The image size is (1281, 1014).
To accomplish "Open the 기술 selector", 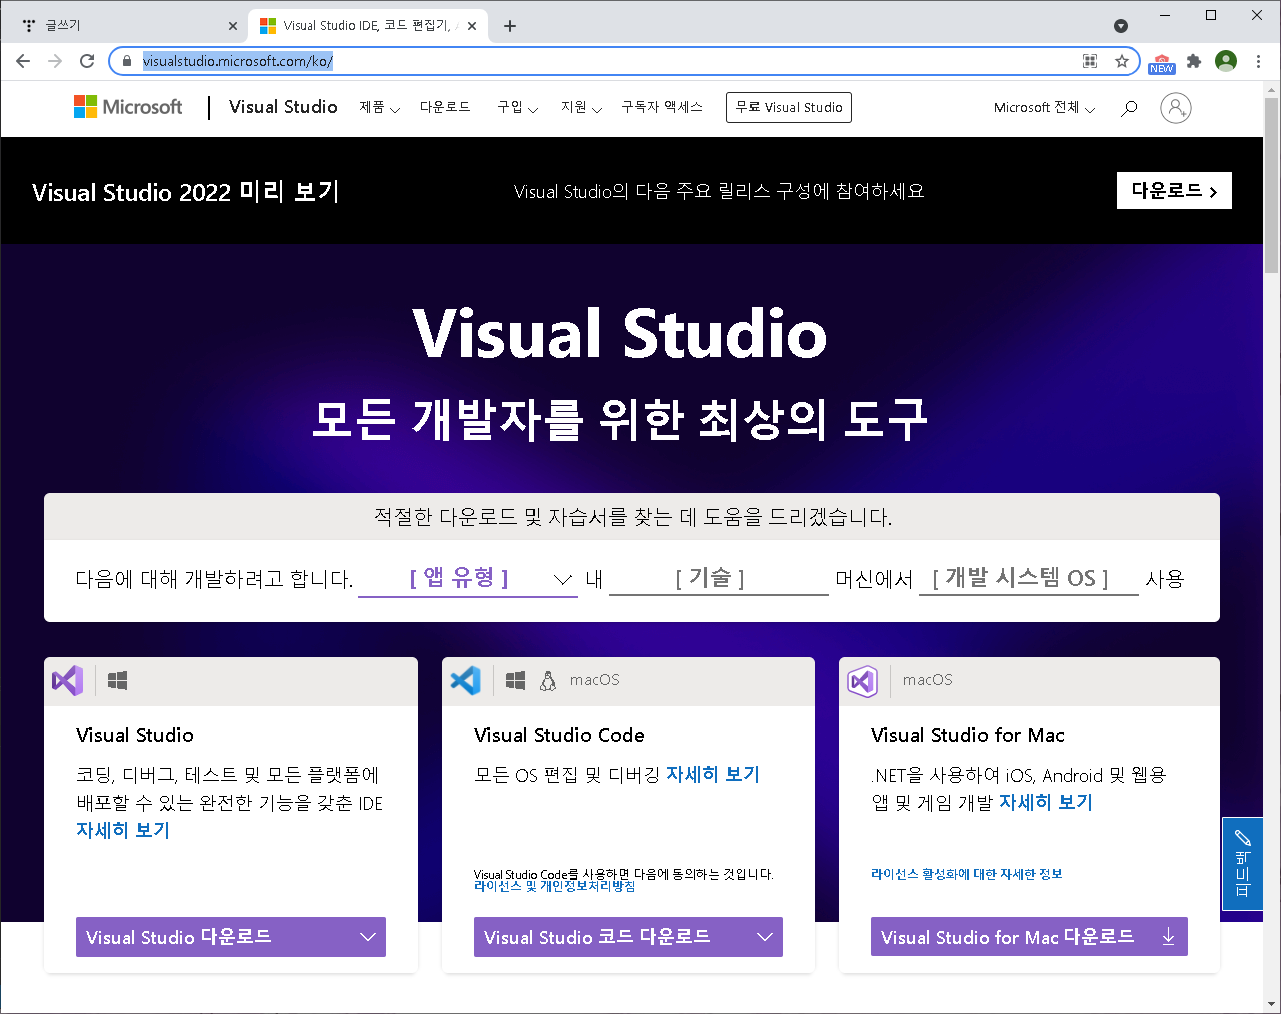I will 719,578.
